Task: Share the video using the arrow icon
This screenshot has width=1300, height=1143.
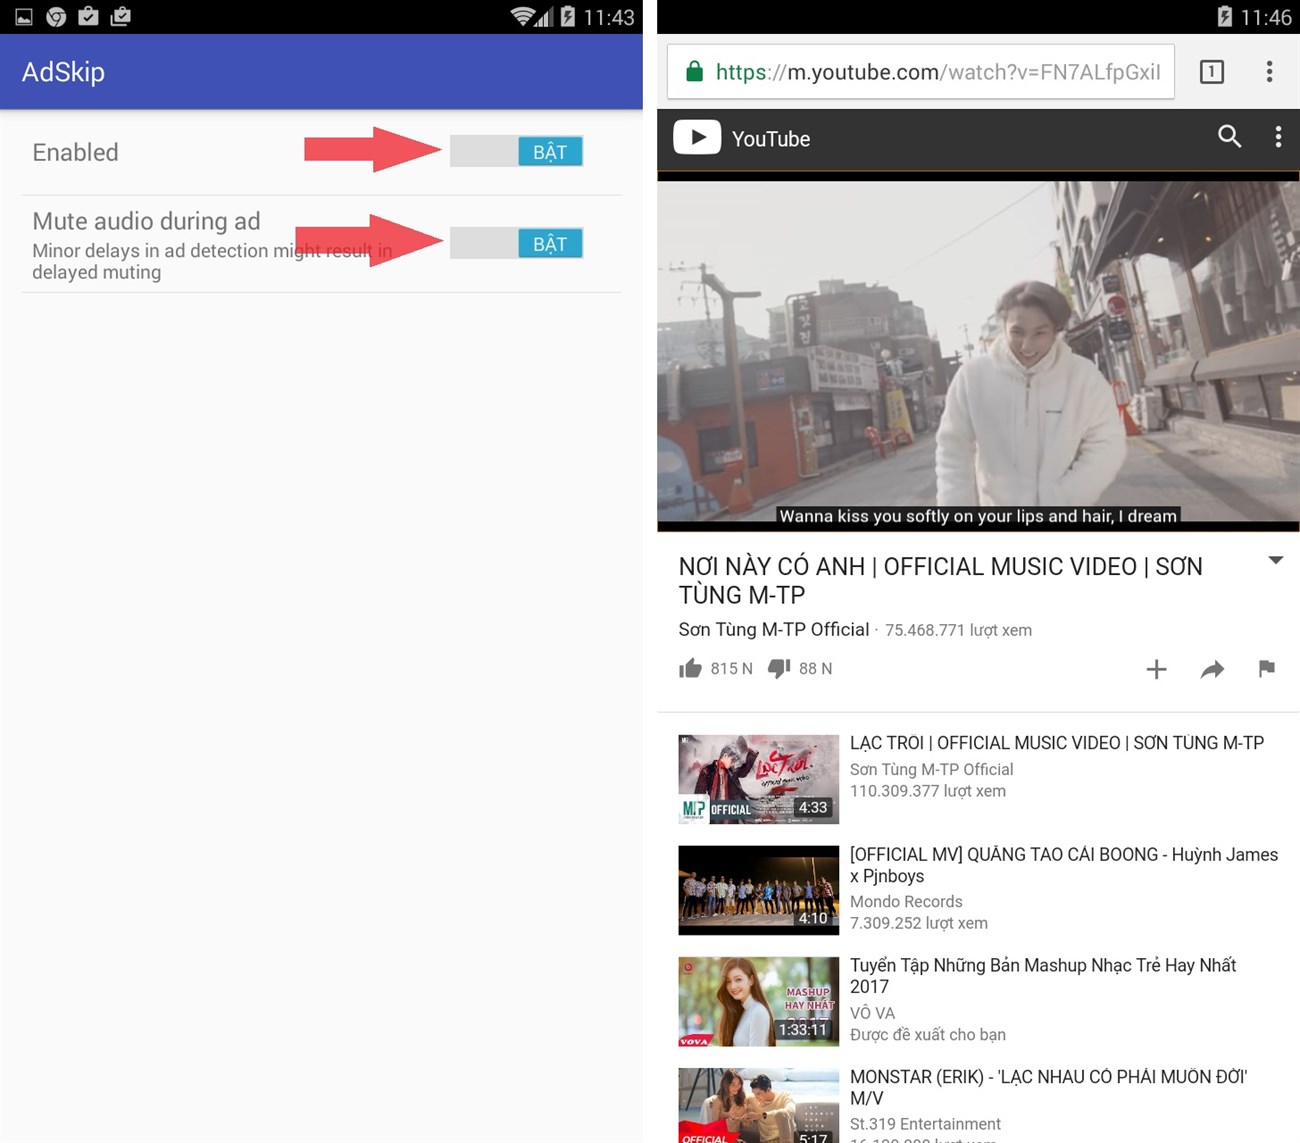Action: click(x=1212, y=669)
